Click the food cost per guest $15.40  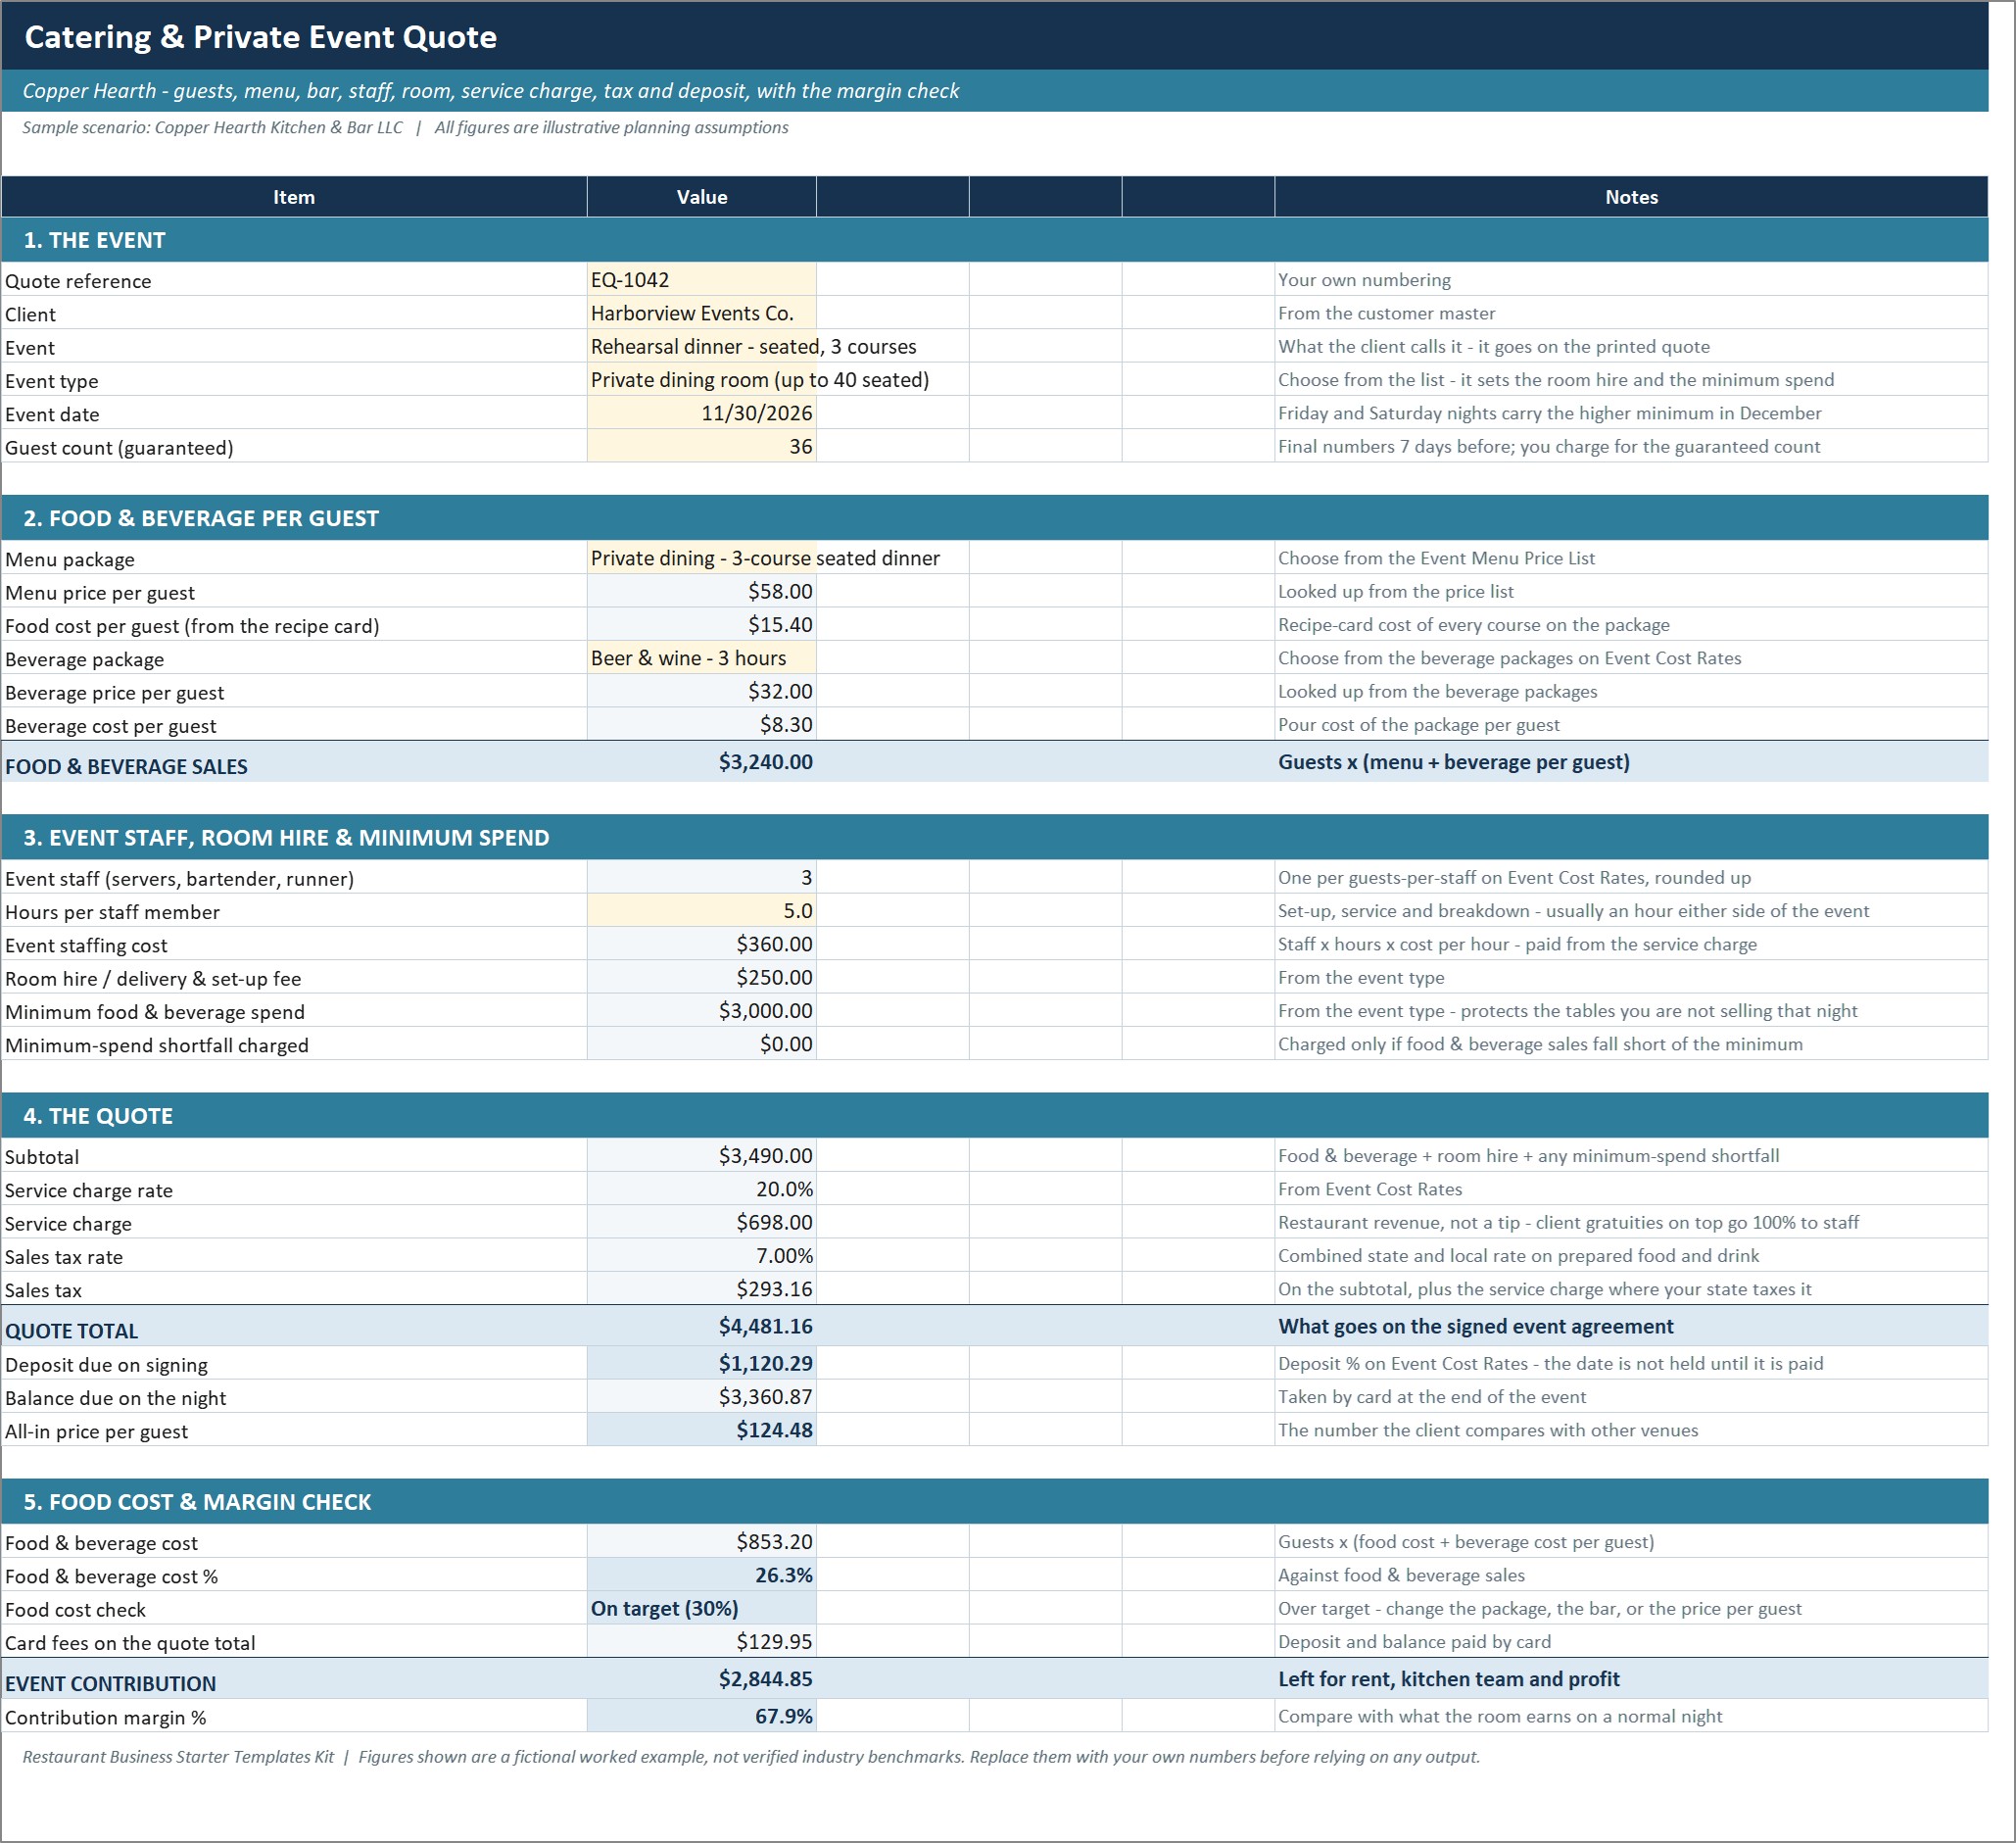[701, 625]
